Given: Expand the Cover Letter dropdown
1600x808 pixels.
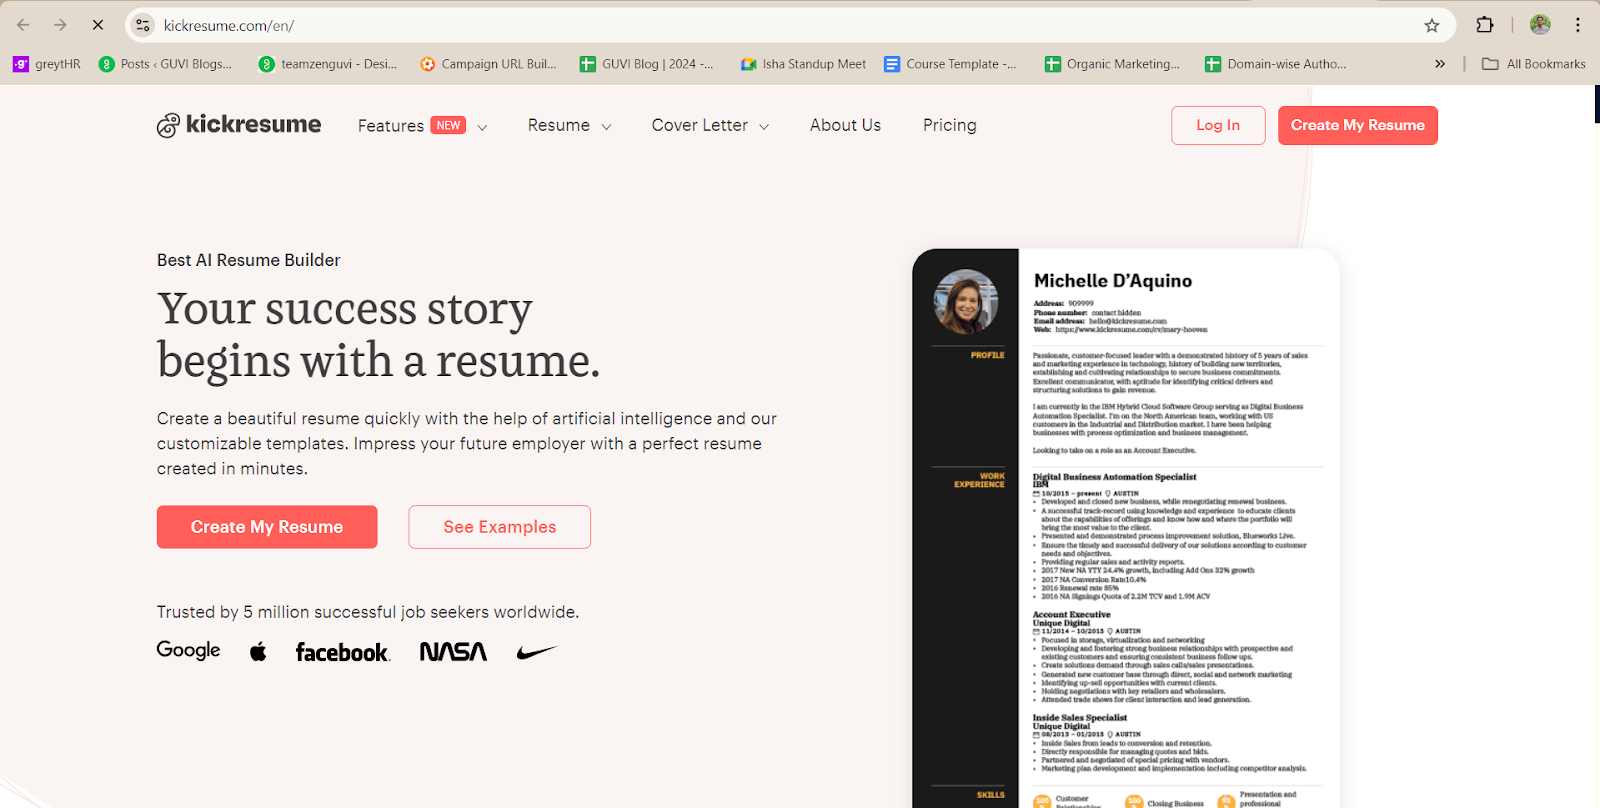Looking at the screenshot, I should click(x=710, y=126).
